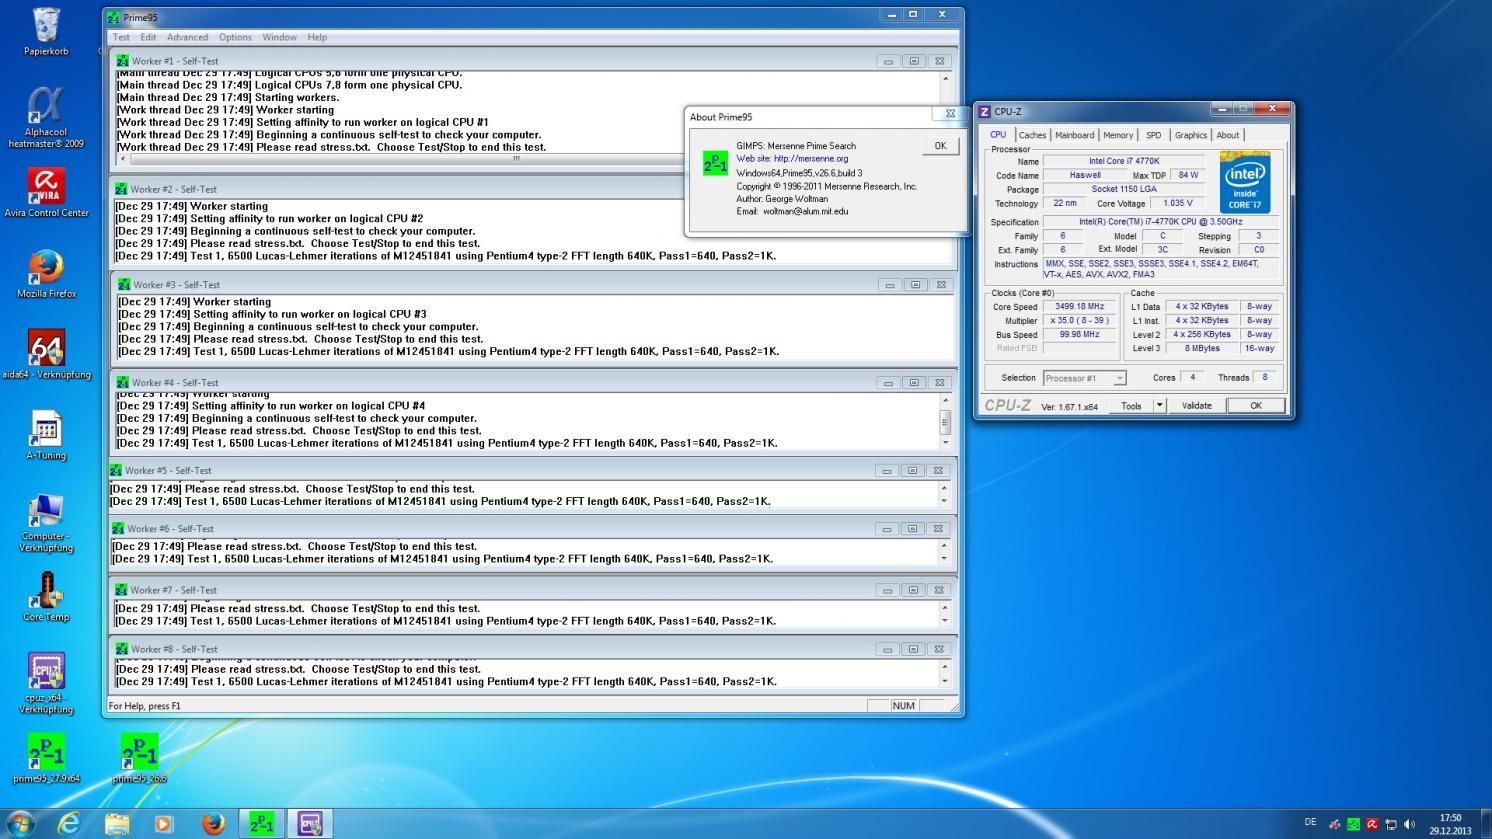Screen dimensions: 1492x839
Task: Expand the Tools dropdown arrow in CPU-Z
Action: pyautogui.click(x=1160, y=406)
